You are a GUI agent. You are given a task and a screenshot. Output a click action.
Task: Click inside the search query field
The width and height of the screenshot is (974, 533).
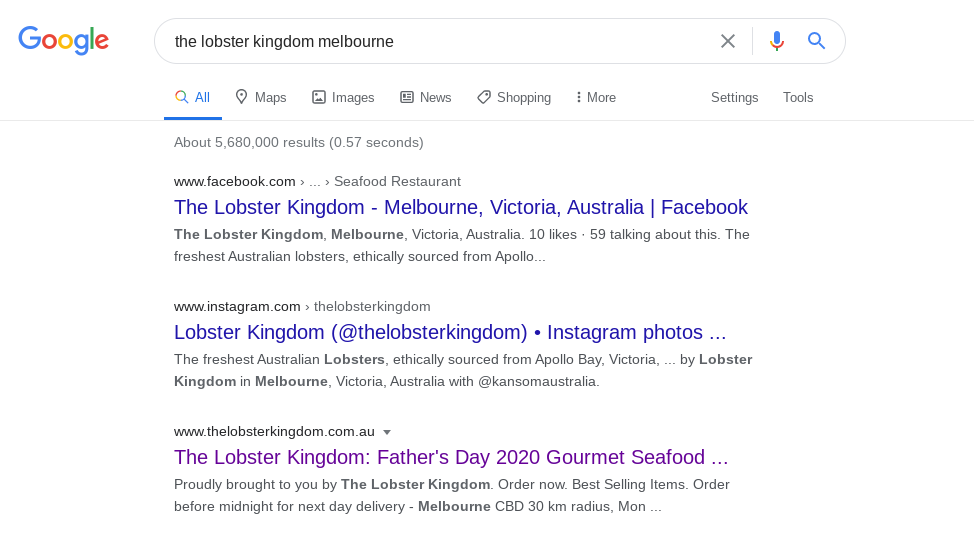(x=440, y=41)
